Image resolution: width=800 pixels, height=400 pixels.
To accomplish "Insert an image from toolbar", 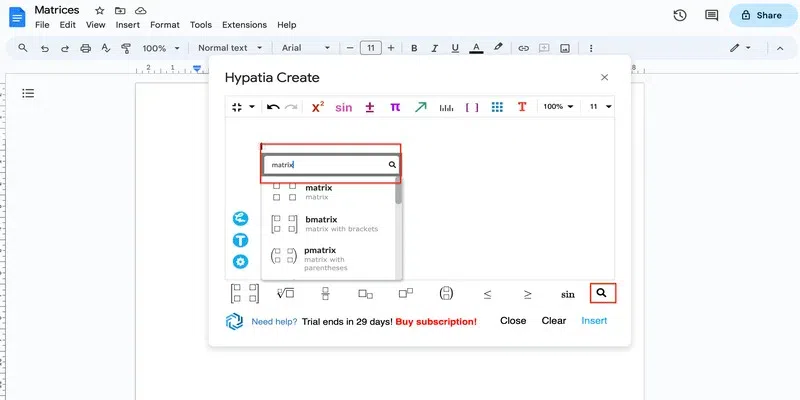I will (x=565, y=48).
